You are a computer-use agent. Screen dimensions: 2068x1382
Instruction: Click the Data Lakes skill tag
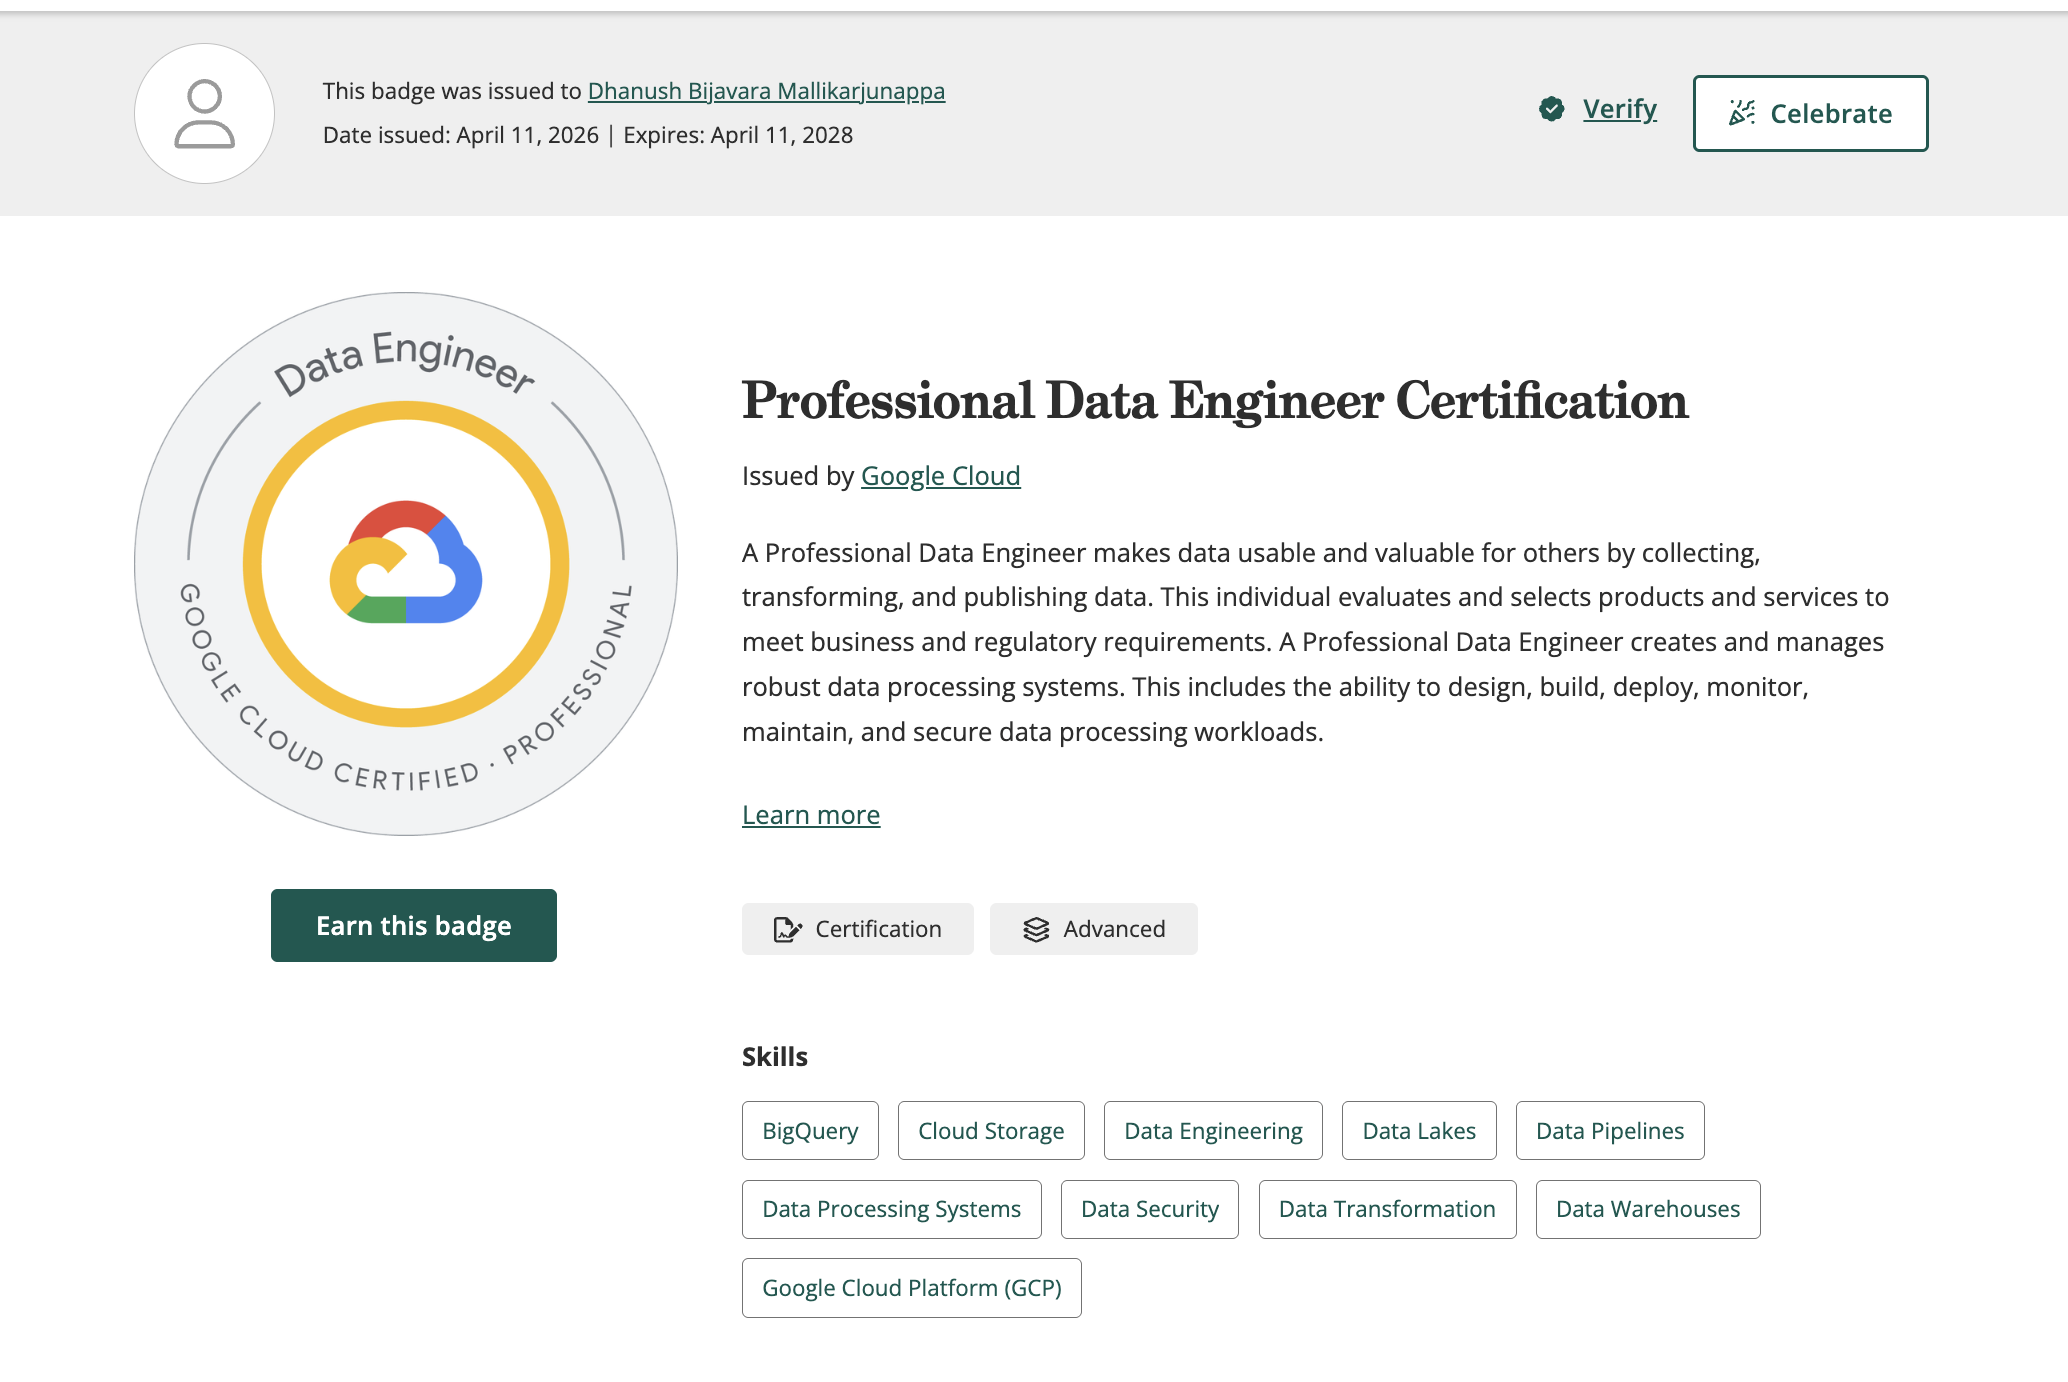(x=1419, y=1131)
